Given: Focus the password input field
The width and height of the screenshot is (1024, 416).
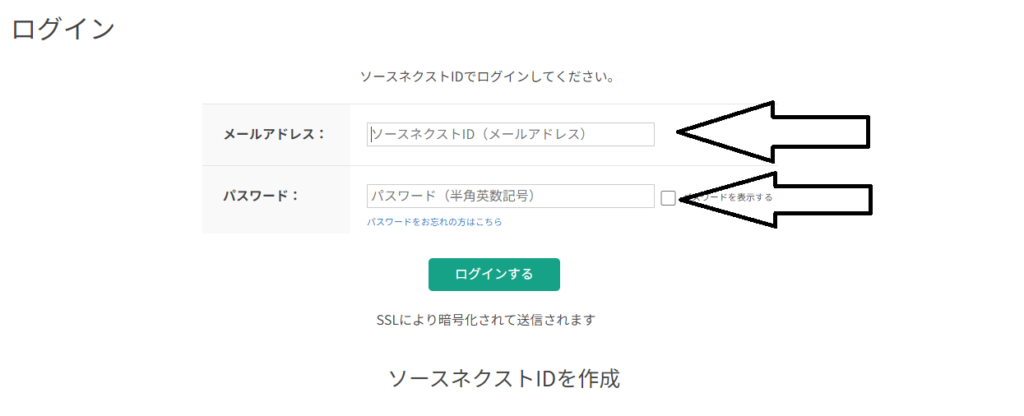Looking at the screenshot, I should tap(510, 196).
